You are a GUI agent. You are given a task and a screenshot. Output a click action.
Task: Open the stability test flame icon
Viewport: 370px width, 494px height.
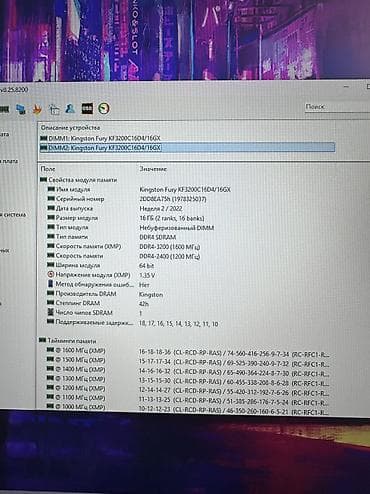pyautogui.click(x=37, y=109)
